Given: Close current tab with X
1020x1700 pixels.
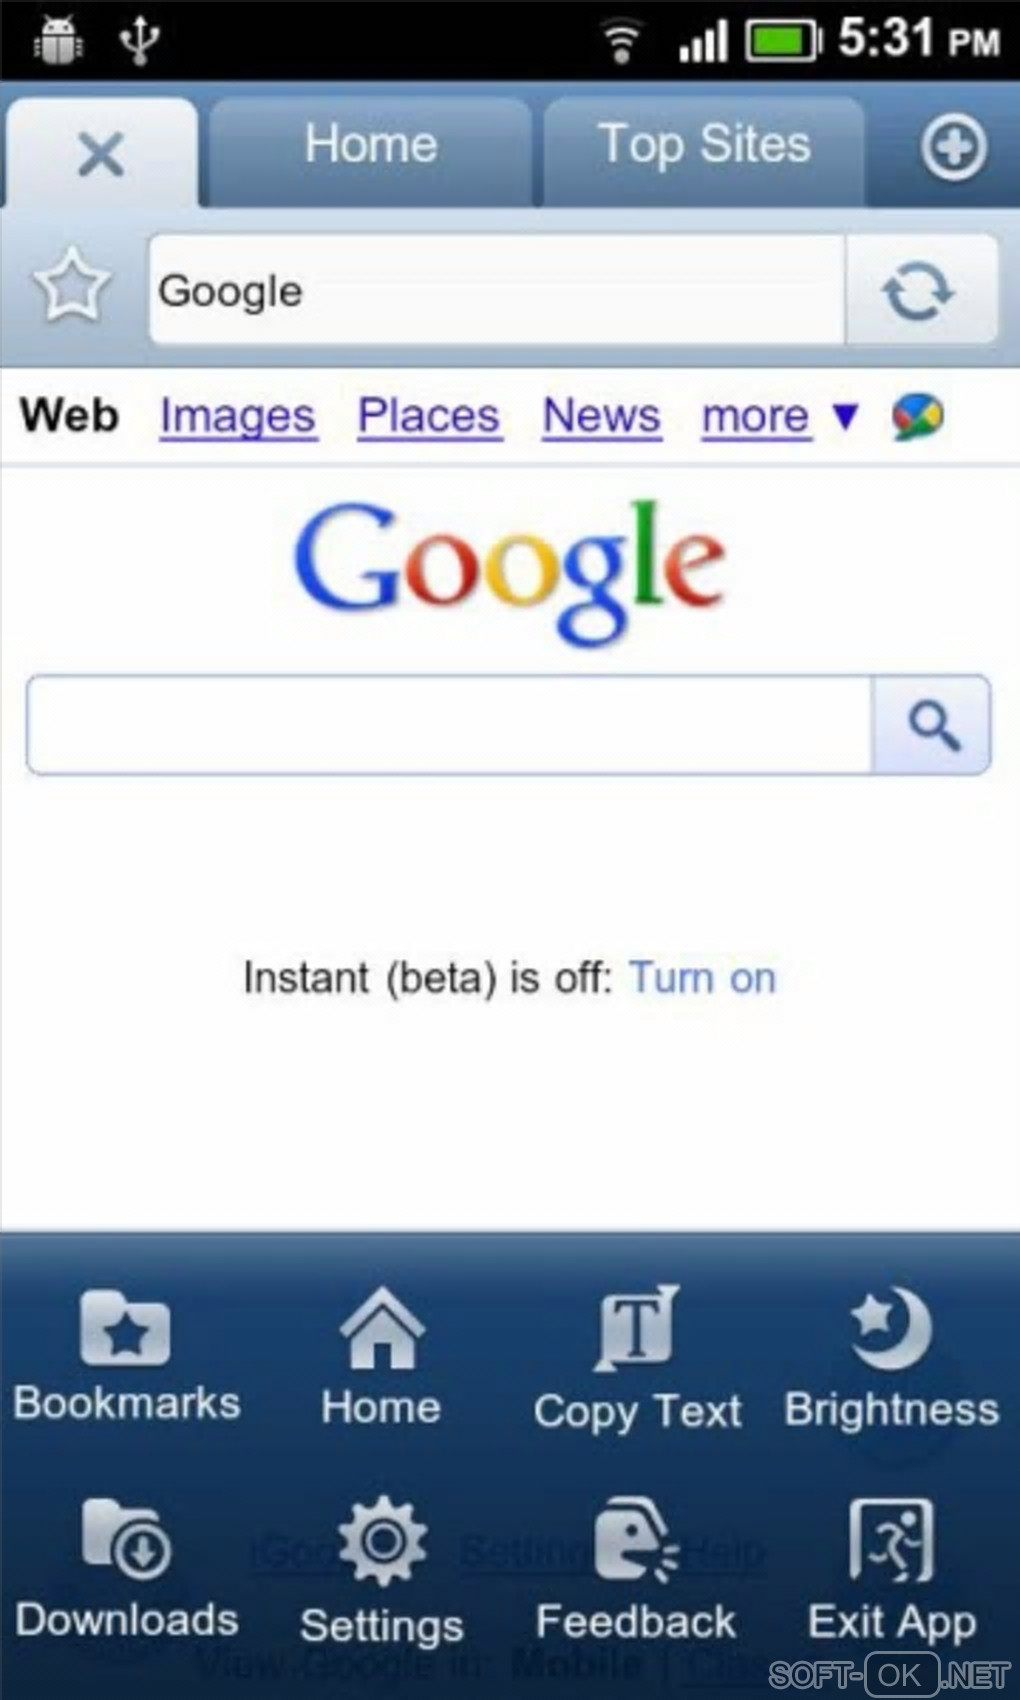Looking at the screenshot, I should pyautogui.click(x=101, y=154).
